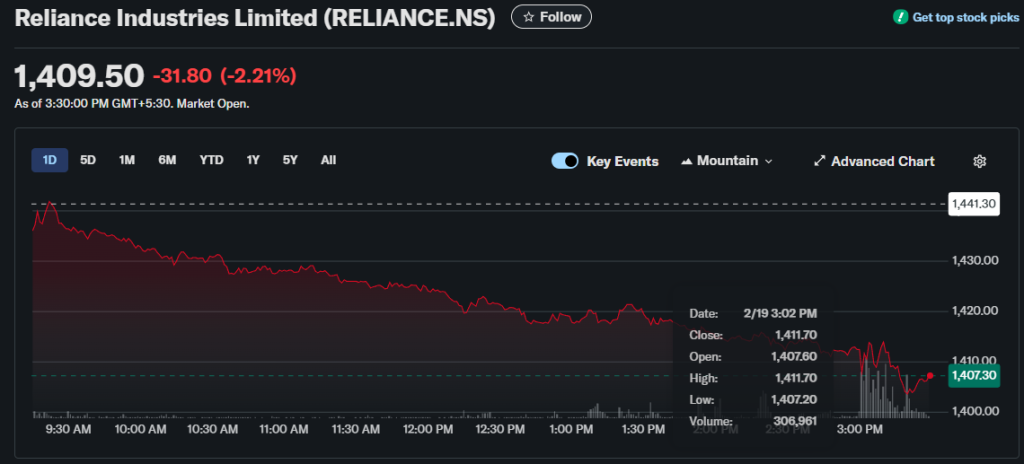Click the 1,441.30 previous close label
The width and height of the screenshot is (1024, 464).
pos(973,204)
